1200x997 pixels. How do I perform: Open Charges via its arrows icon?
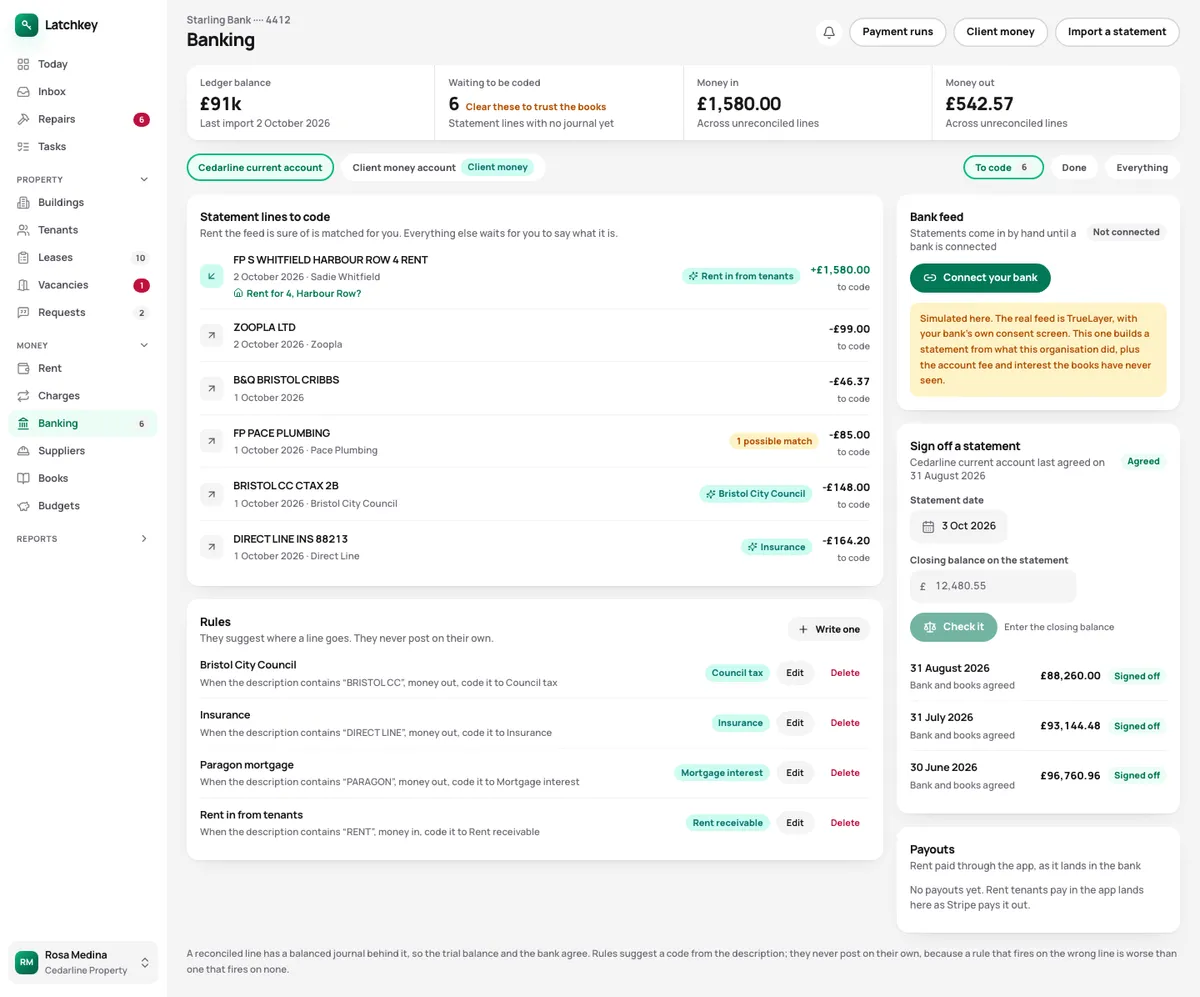coord(23,396)
